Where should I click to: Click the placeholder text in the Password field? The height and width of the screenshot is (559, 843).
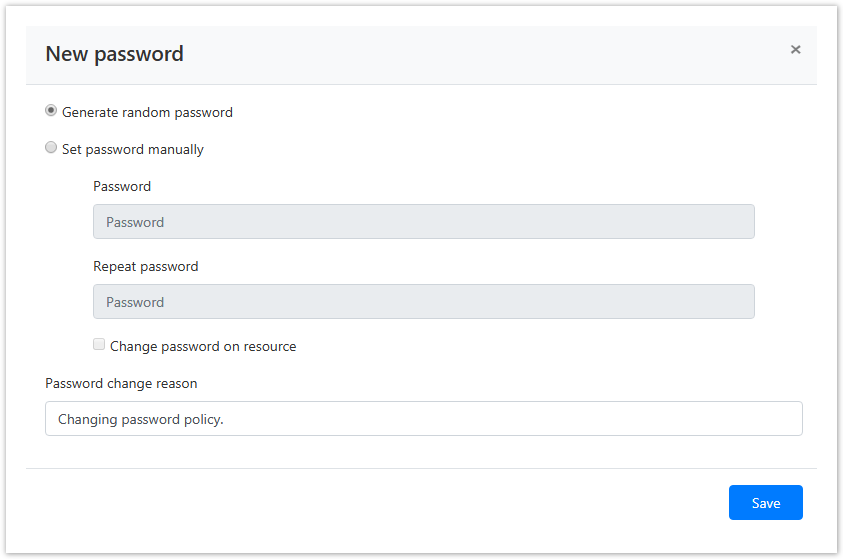tap(135, 223)
